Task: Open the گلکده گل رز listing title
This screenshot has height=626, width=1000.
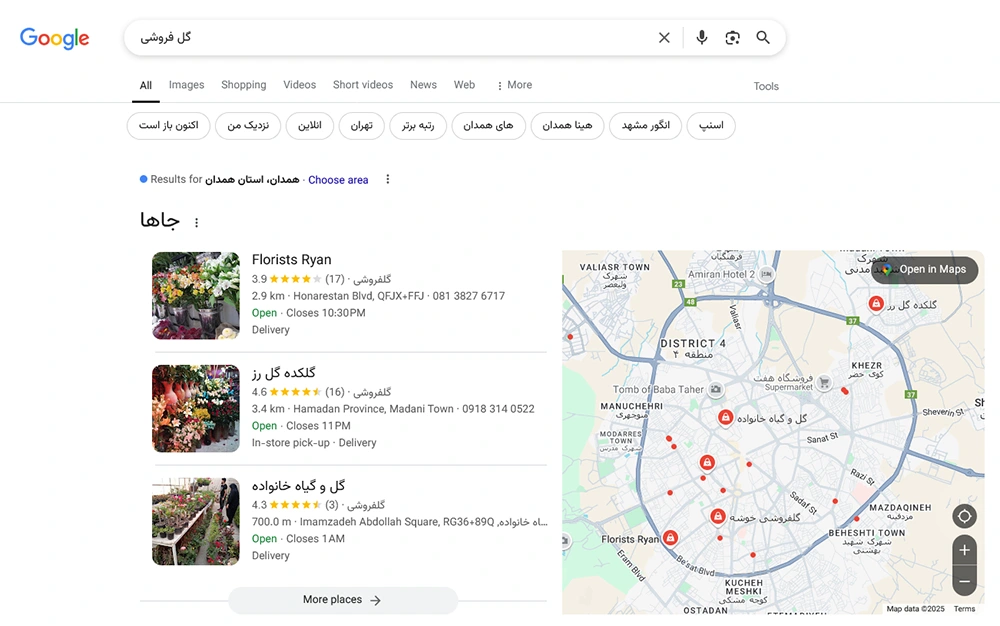Action: 284,372
